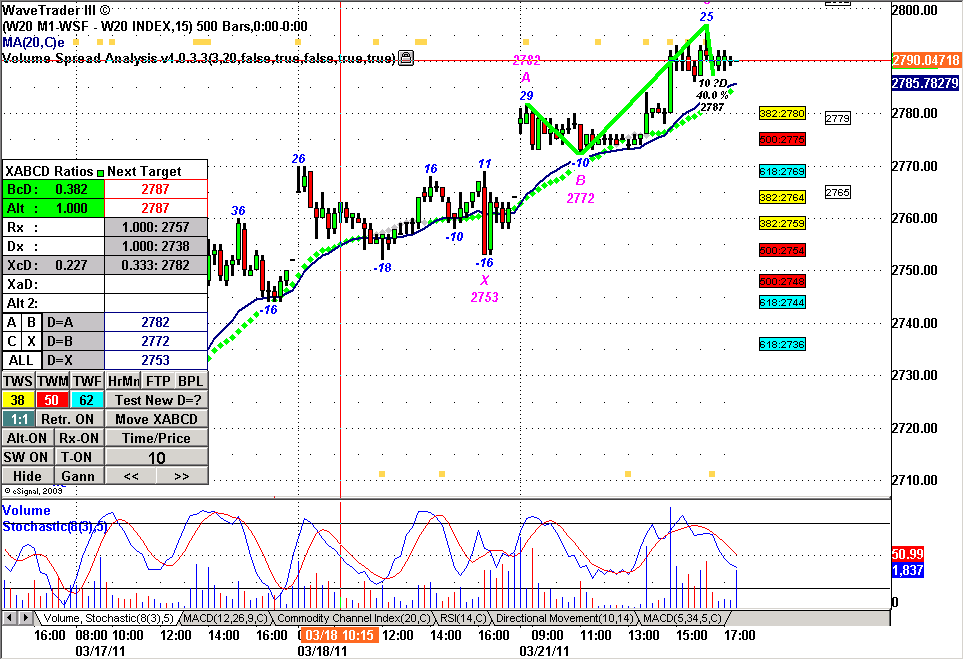
Task: Click the Move XABCD button
Action: coord(157,419)
